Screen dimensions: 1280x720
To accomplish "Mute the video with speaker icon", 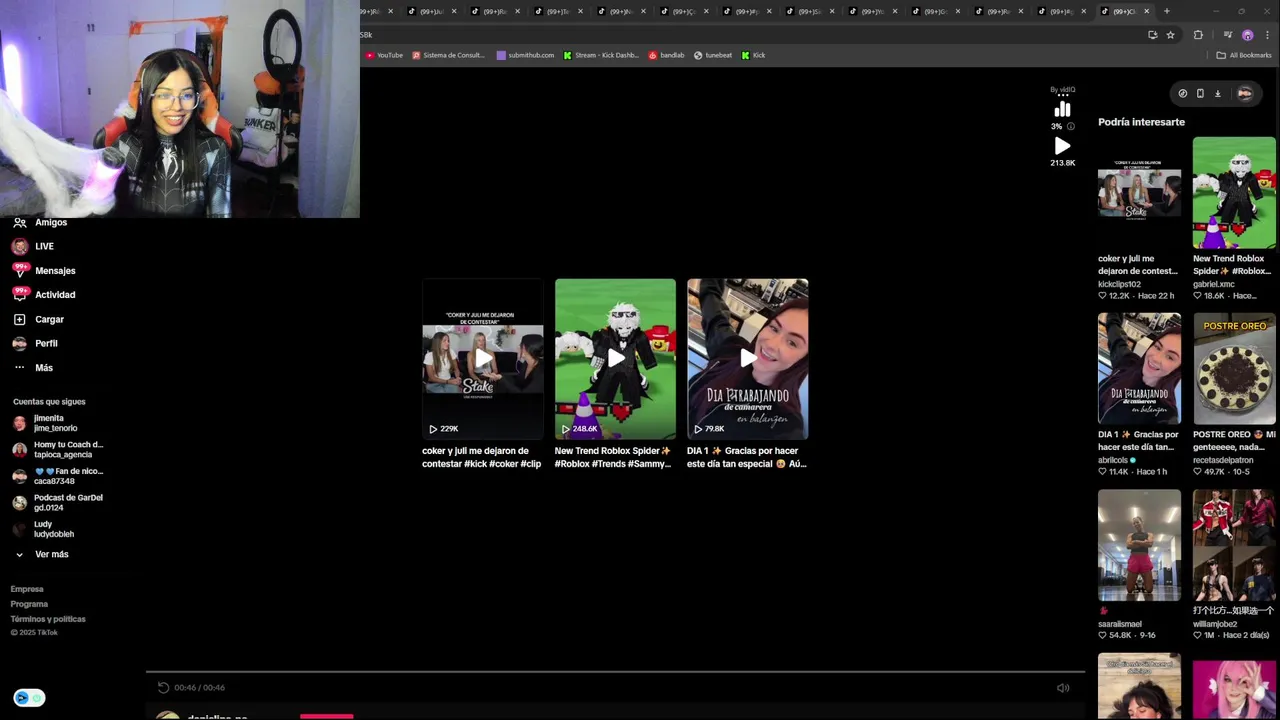I will pos(1063,687).
